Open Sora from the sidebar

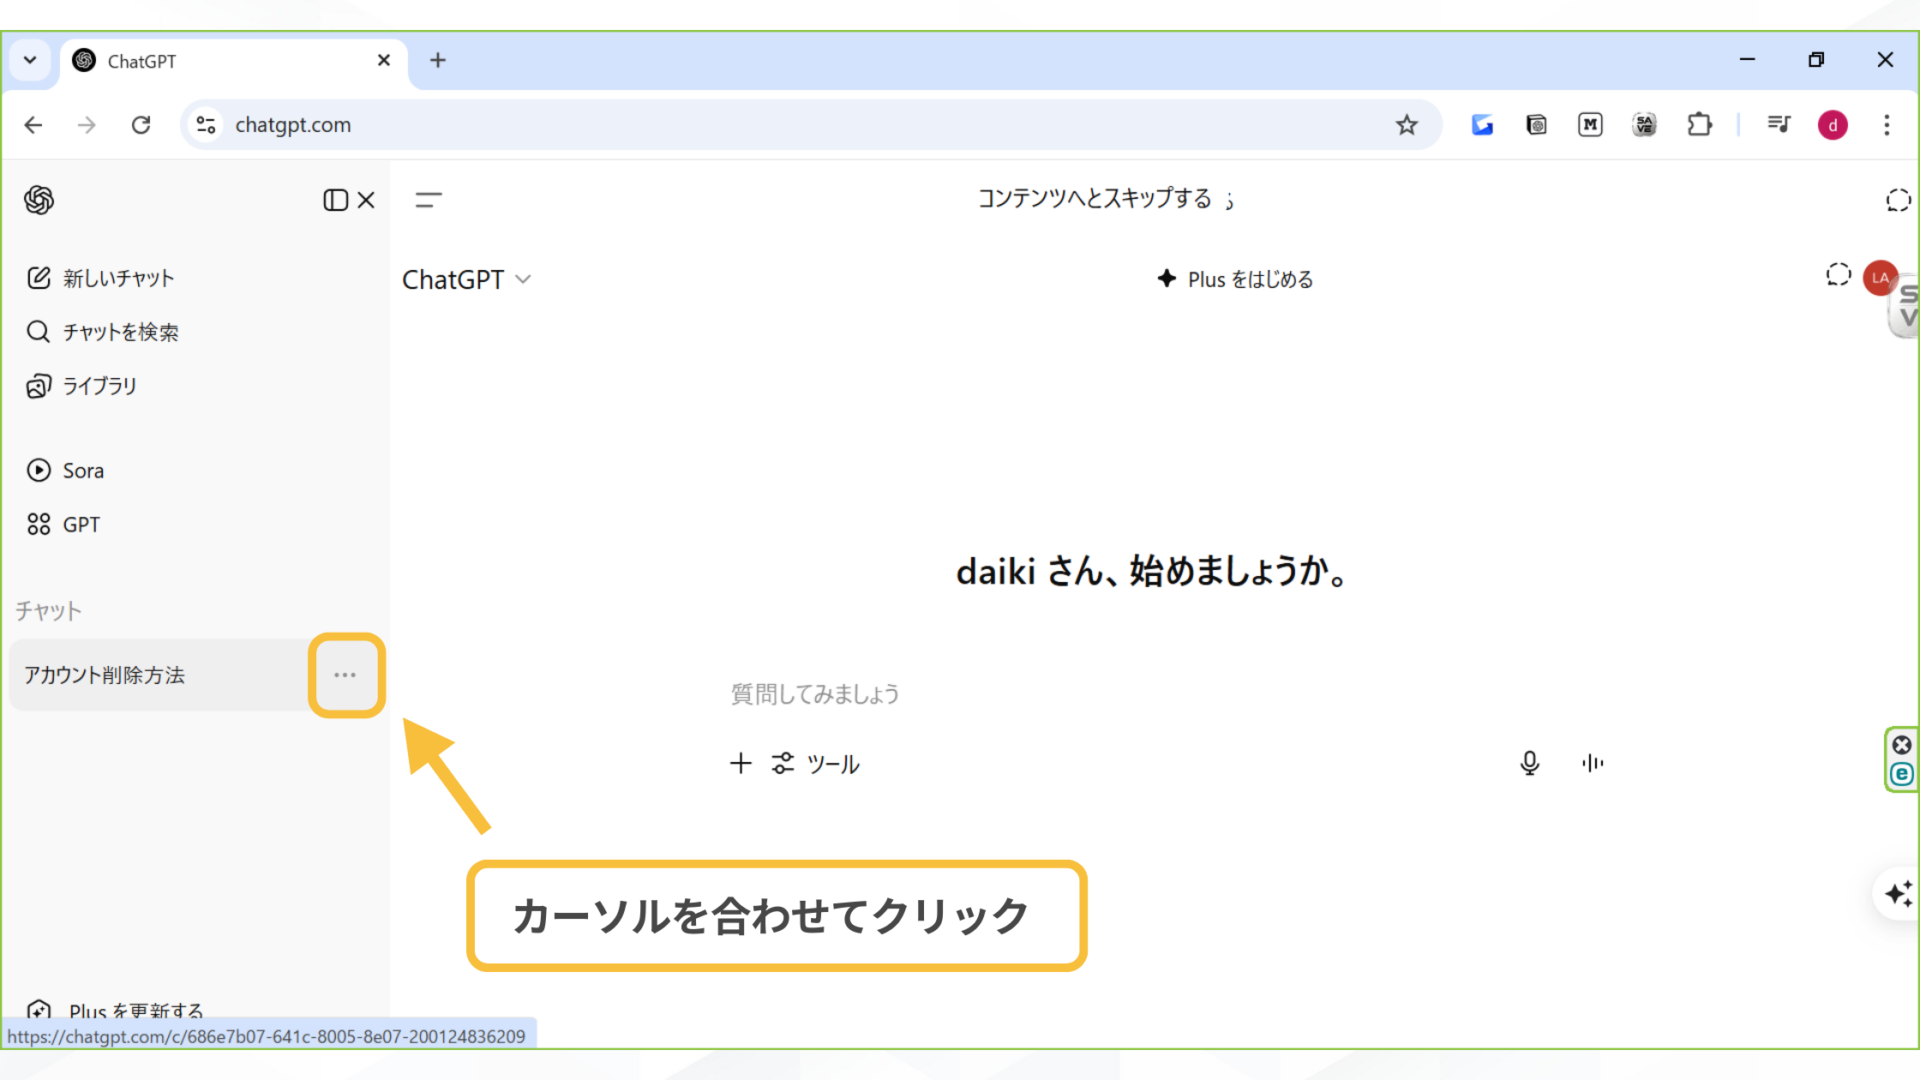coord(82,470)
